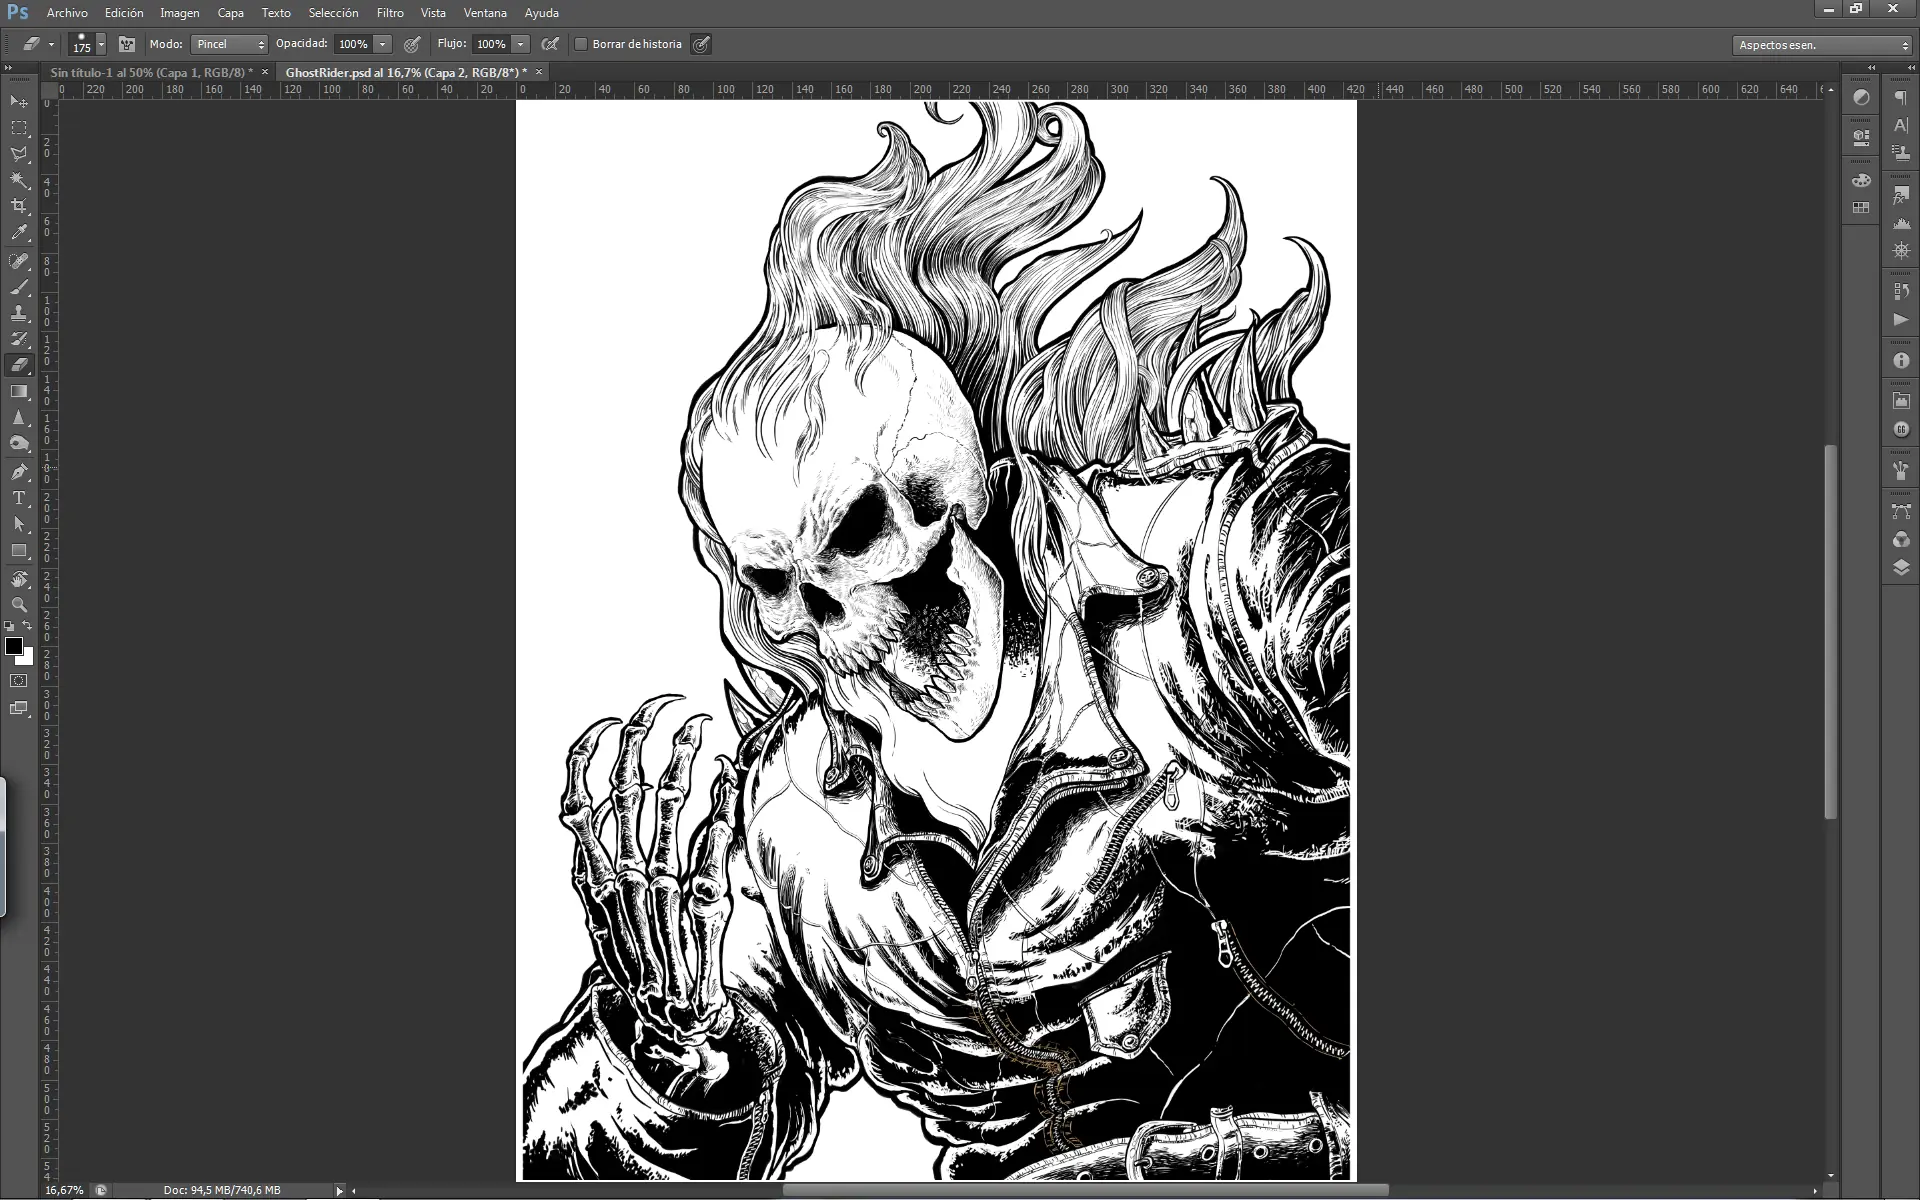Switch to the GhostRider.psd document tab
The image size is (1920, 1200).
tap(406, 72)
